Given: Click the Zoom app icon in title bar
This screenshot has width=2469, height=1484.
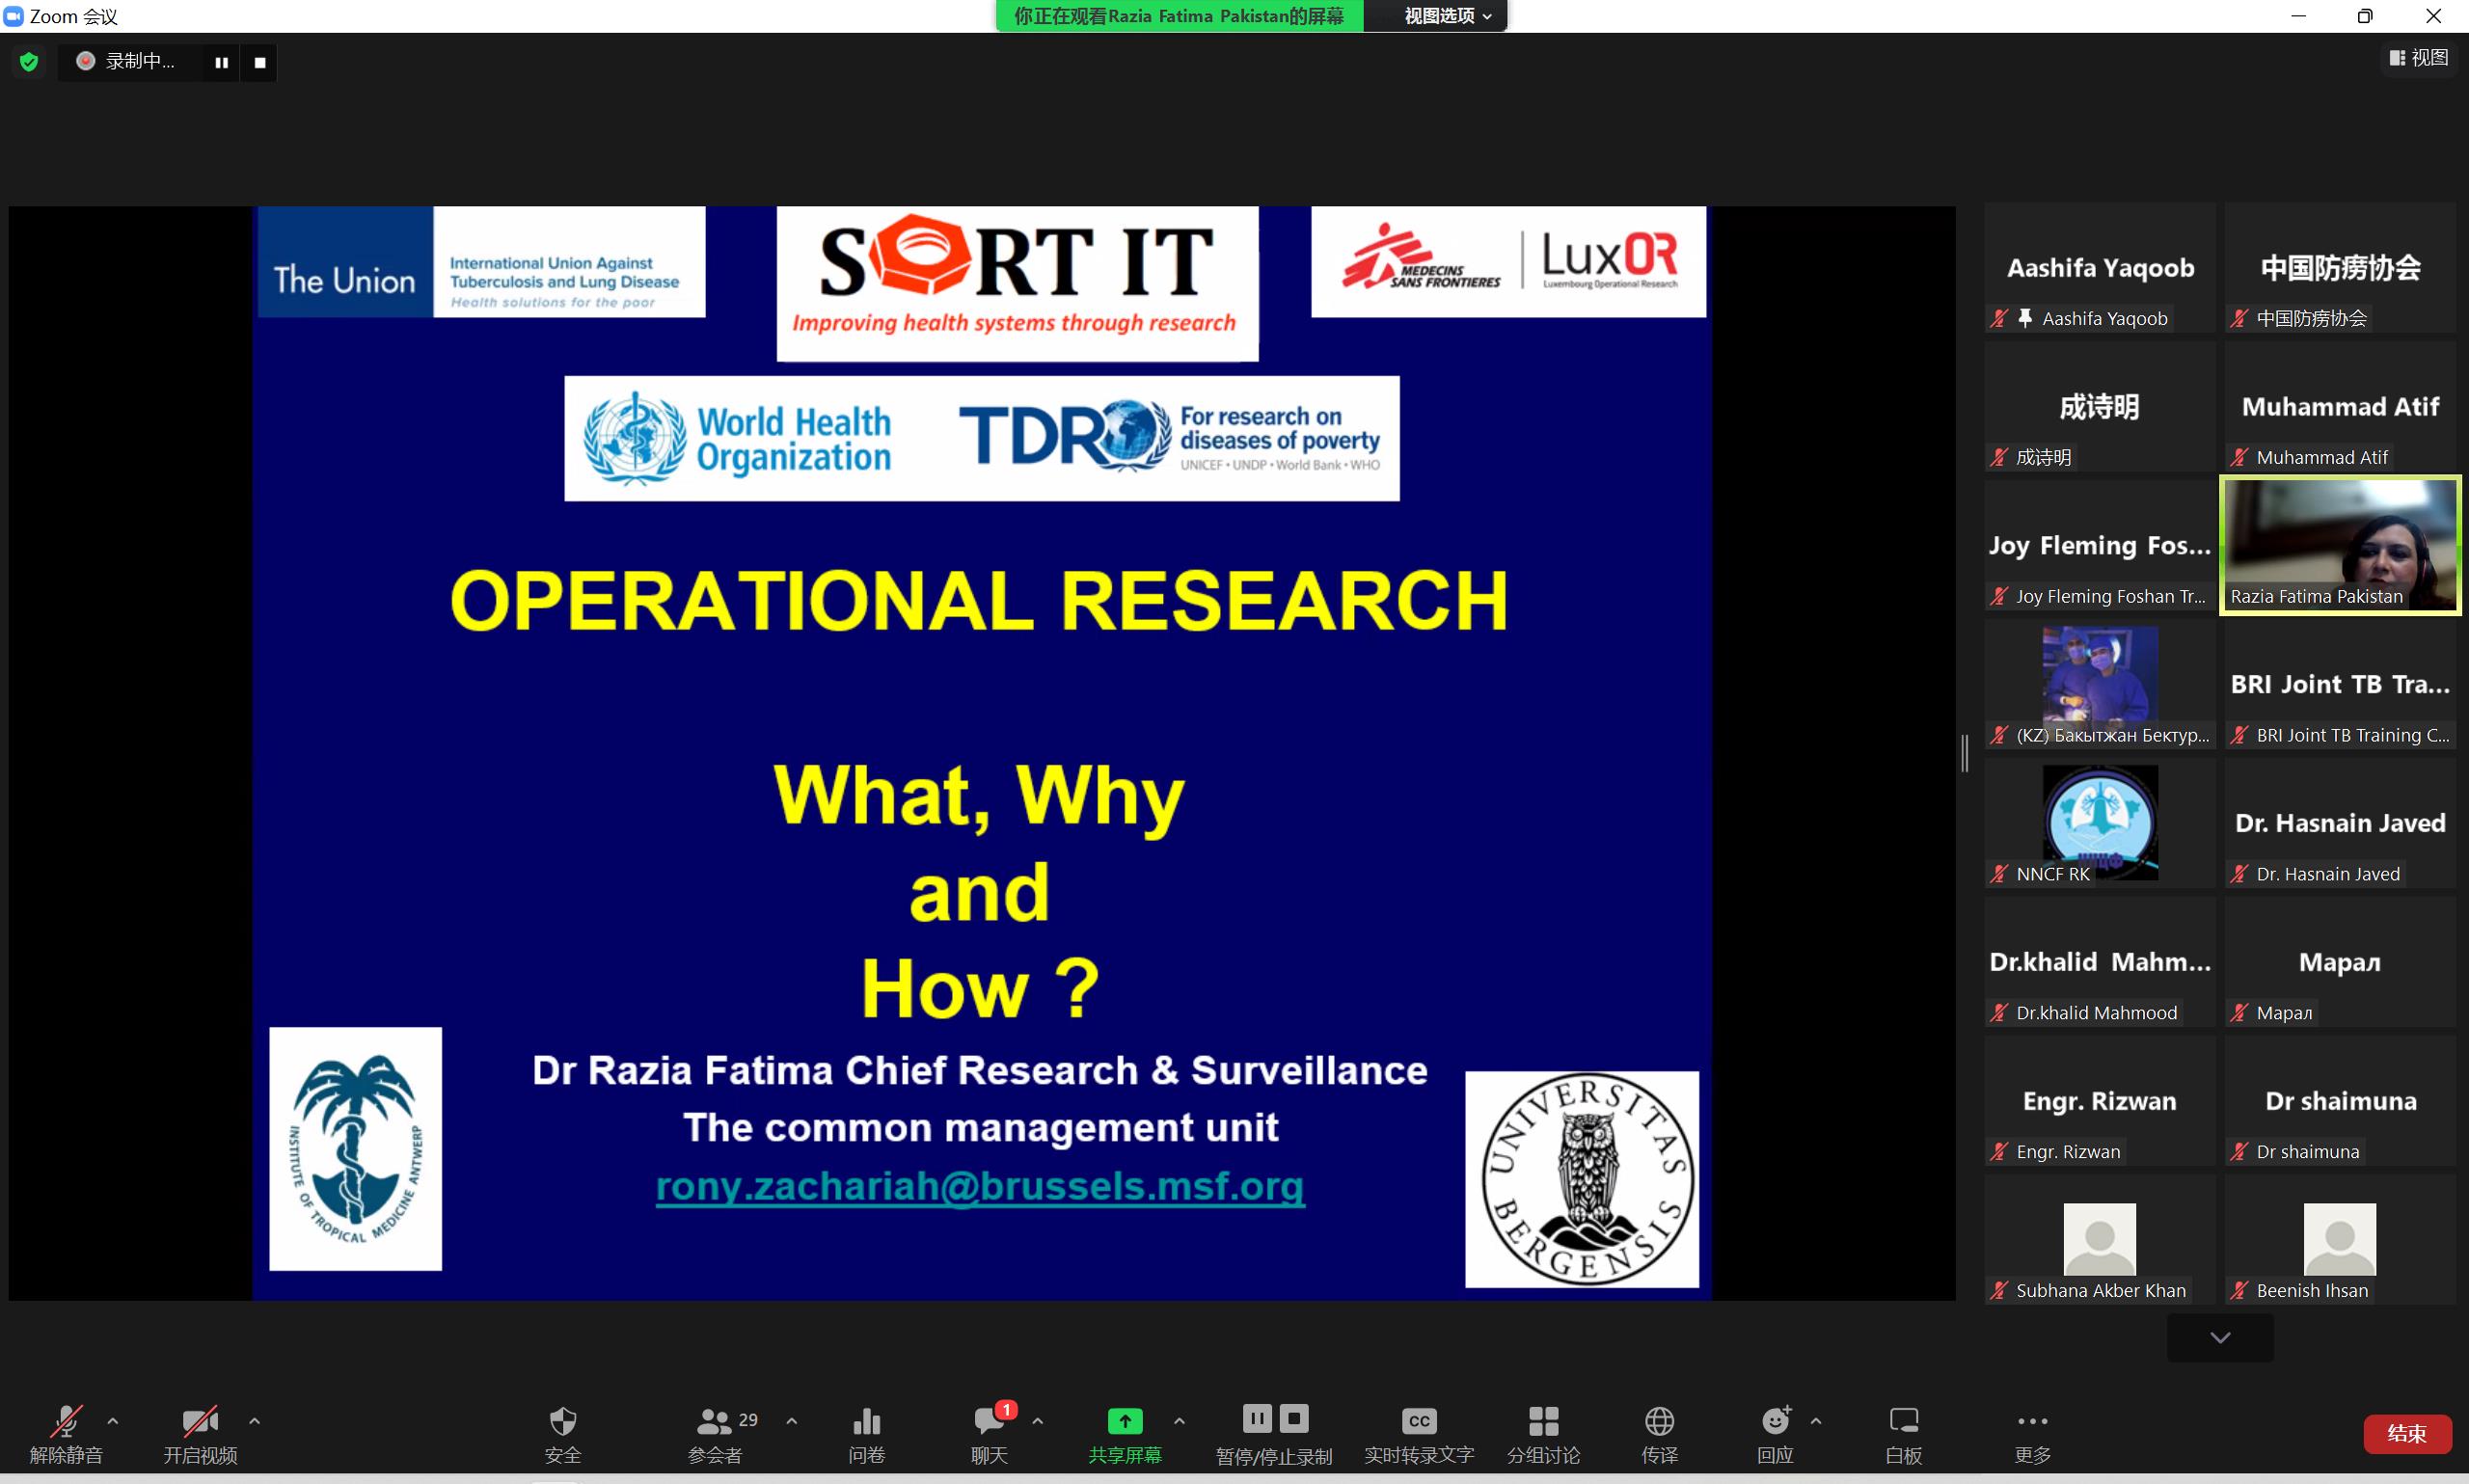Looking at the screenshot, I should click(14, 16).
